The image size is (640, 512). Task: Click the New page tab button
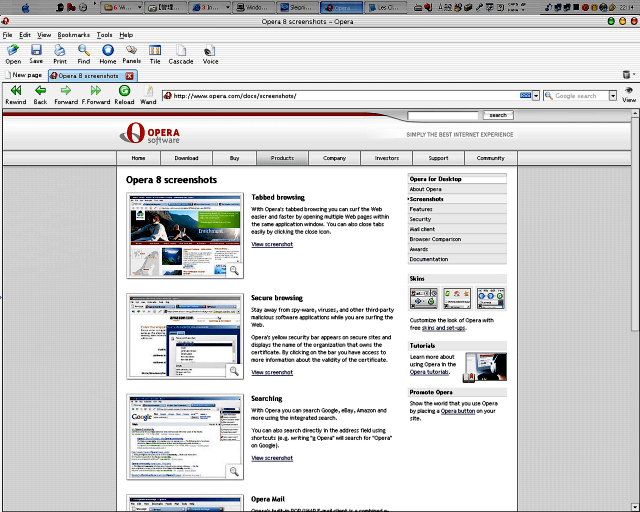24,75
